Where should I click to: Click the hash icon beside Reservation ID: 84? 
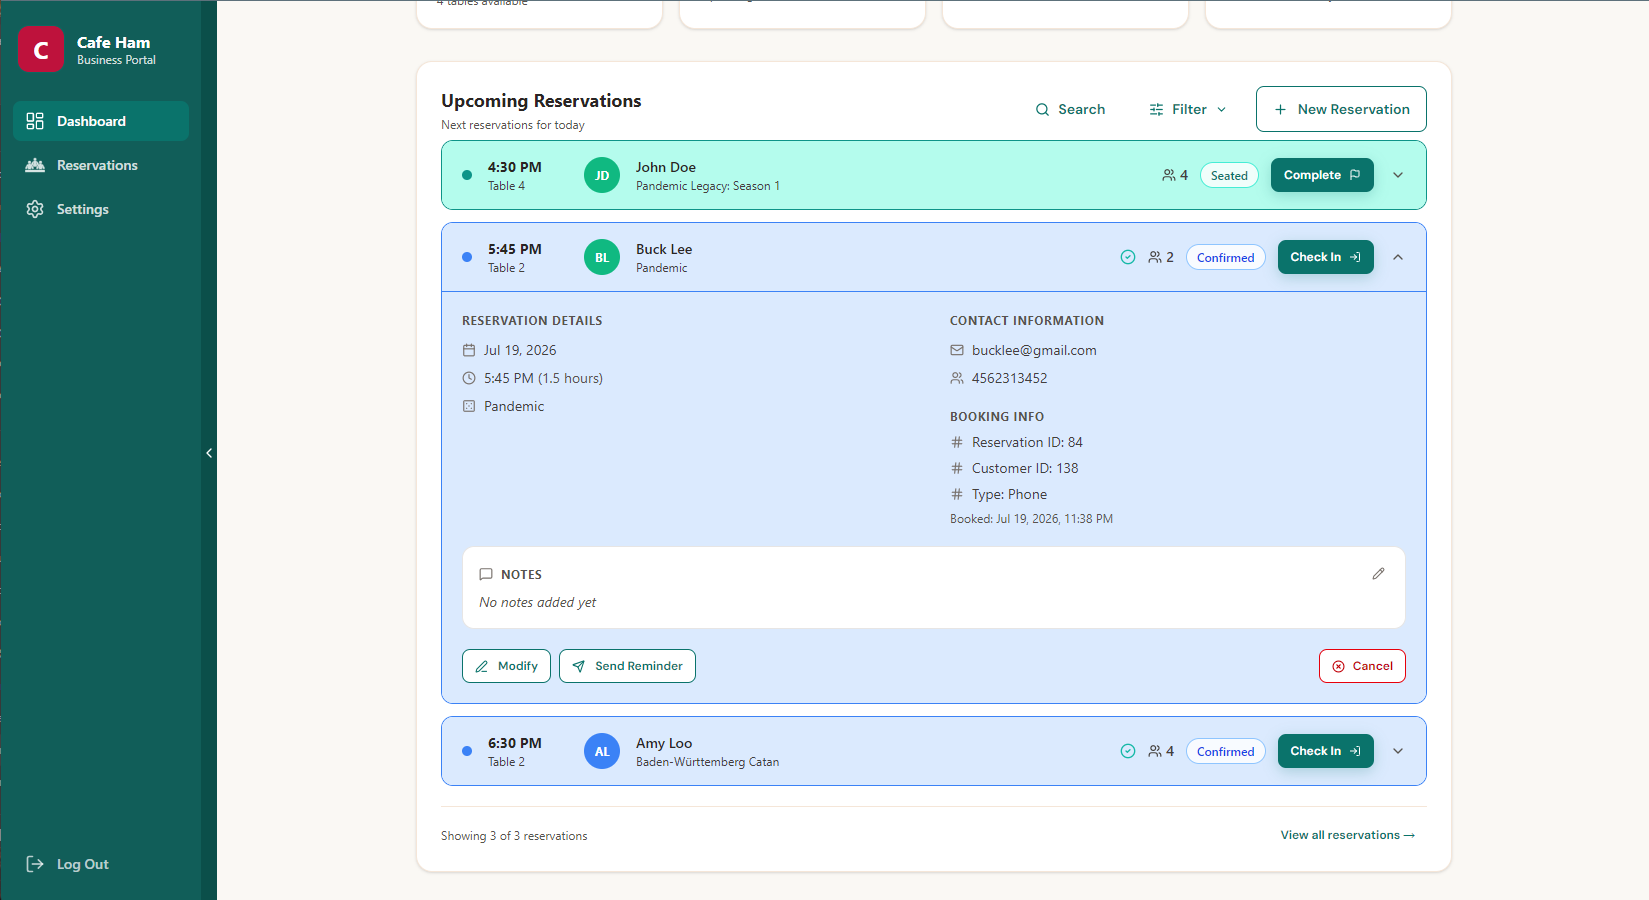[x=957, y=442]
